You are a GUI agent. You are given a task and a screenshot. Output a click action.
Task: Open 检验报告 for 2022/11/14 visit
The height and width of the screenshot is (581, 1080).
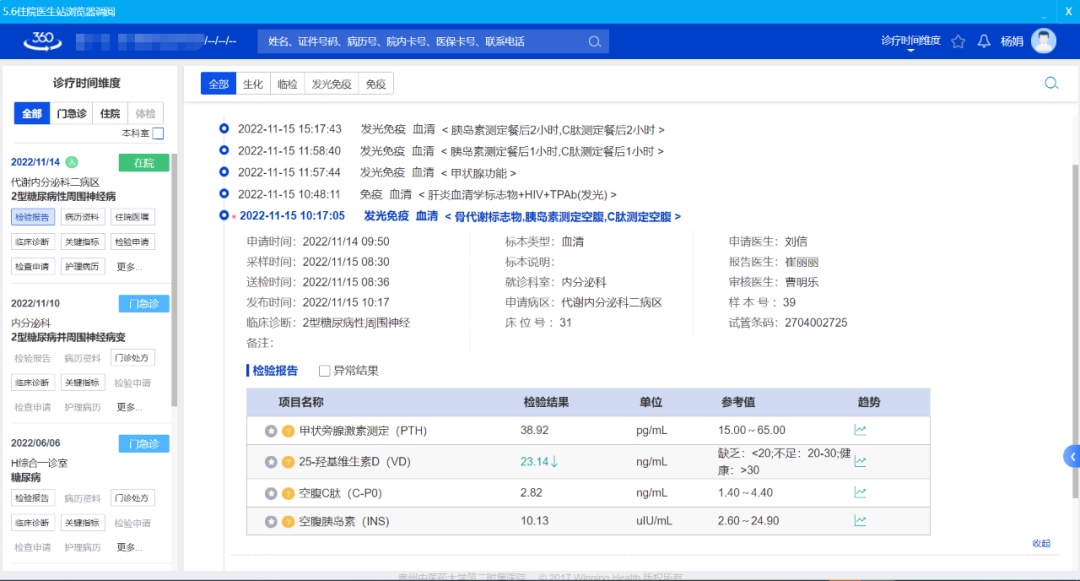[x=32, y=217]
